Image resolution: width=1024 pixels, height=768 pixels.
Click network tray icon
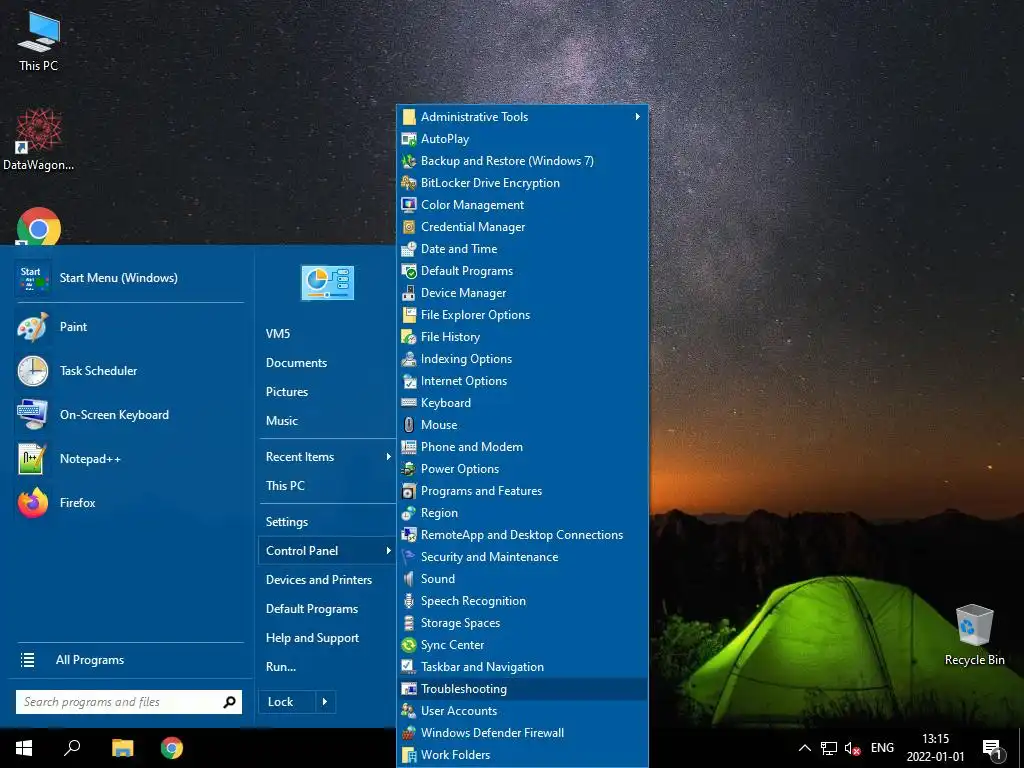(829, 748)
